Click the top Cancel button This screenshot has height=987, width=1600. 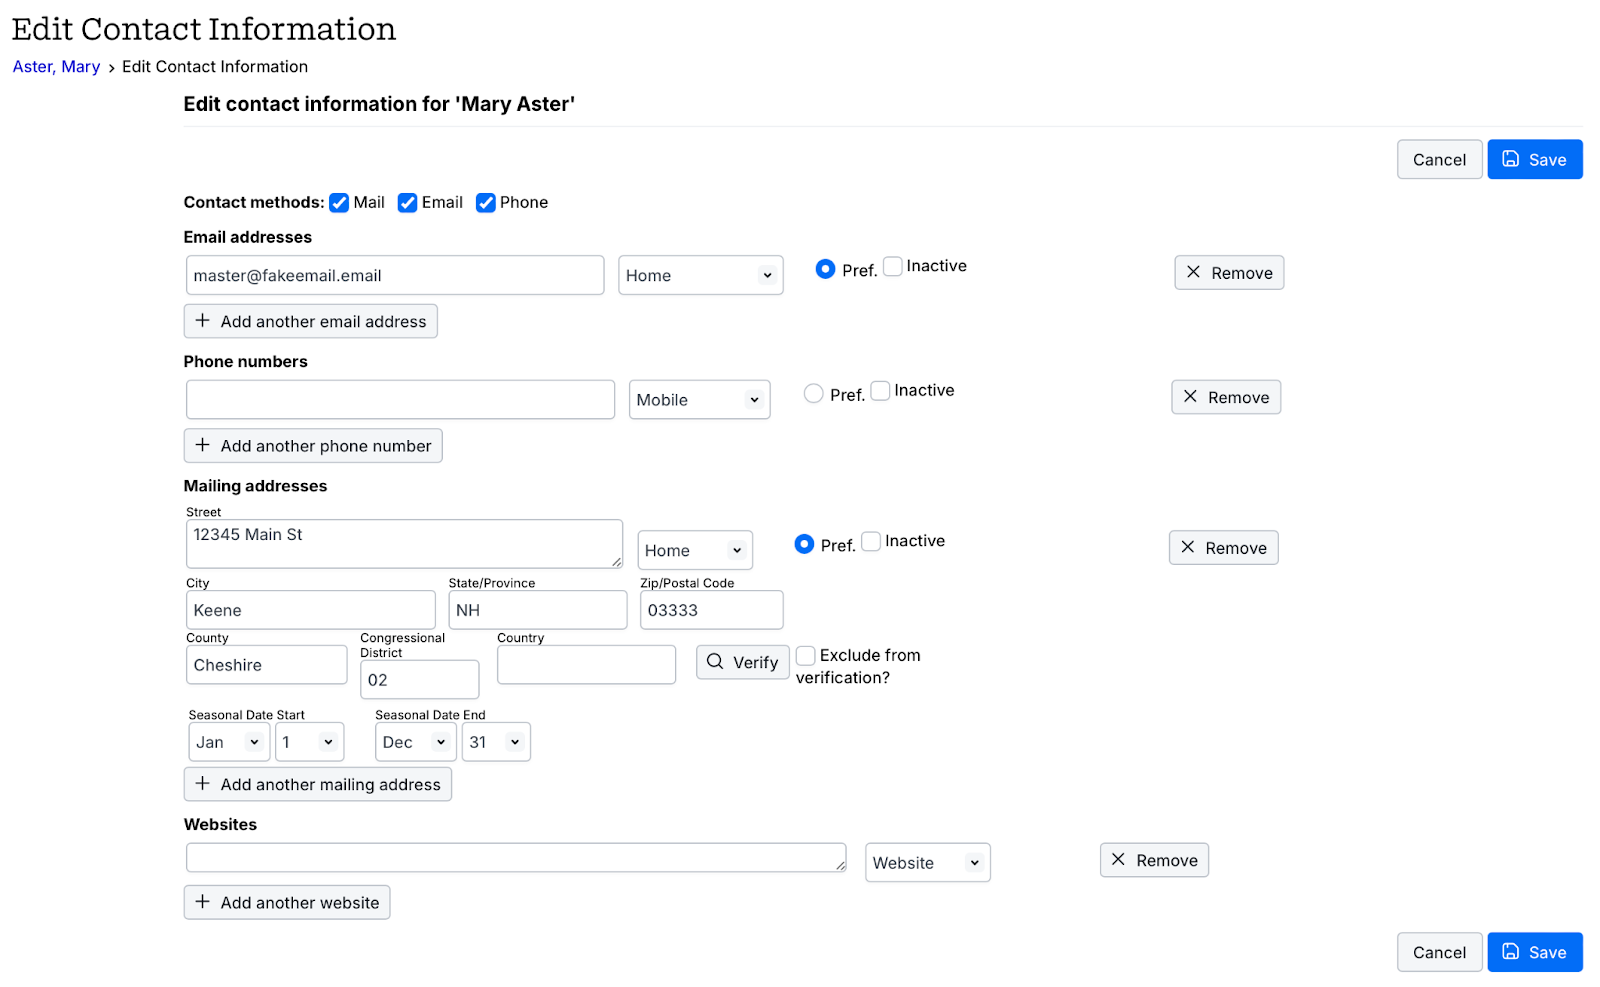[x=1439, y=160]
